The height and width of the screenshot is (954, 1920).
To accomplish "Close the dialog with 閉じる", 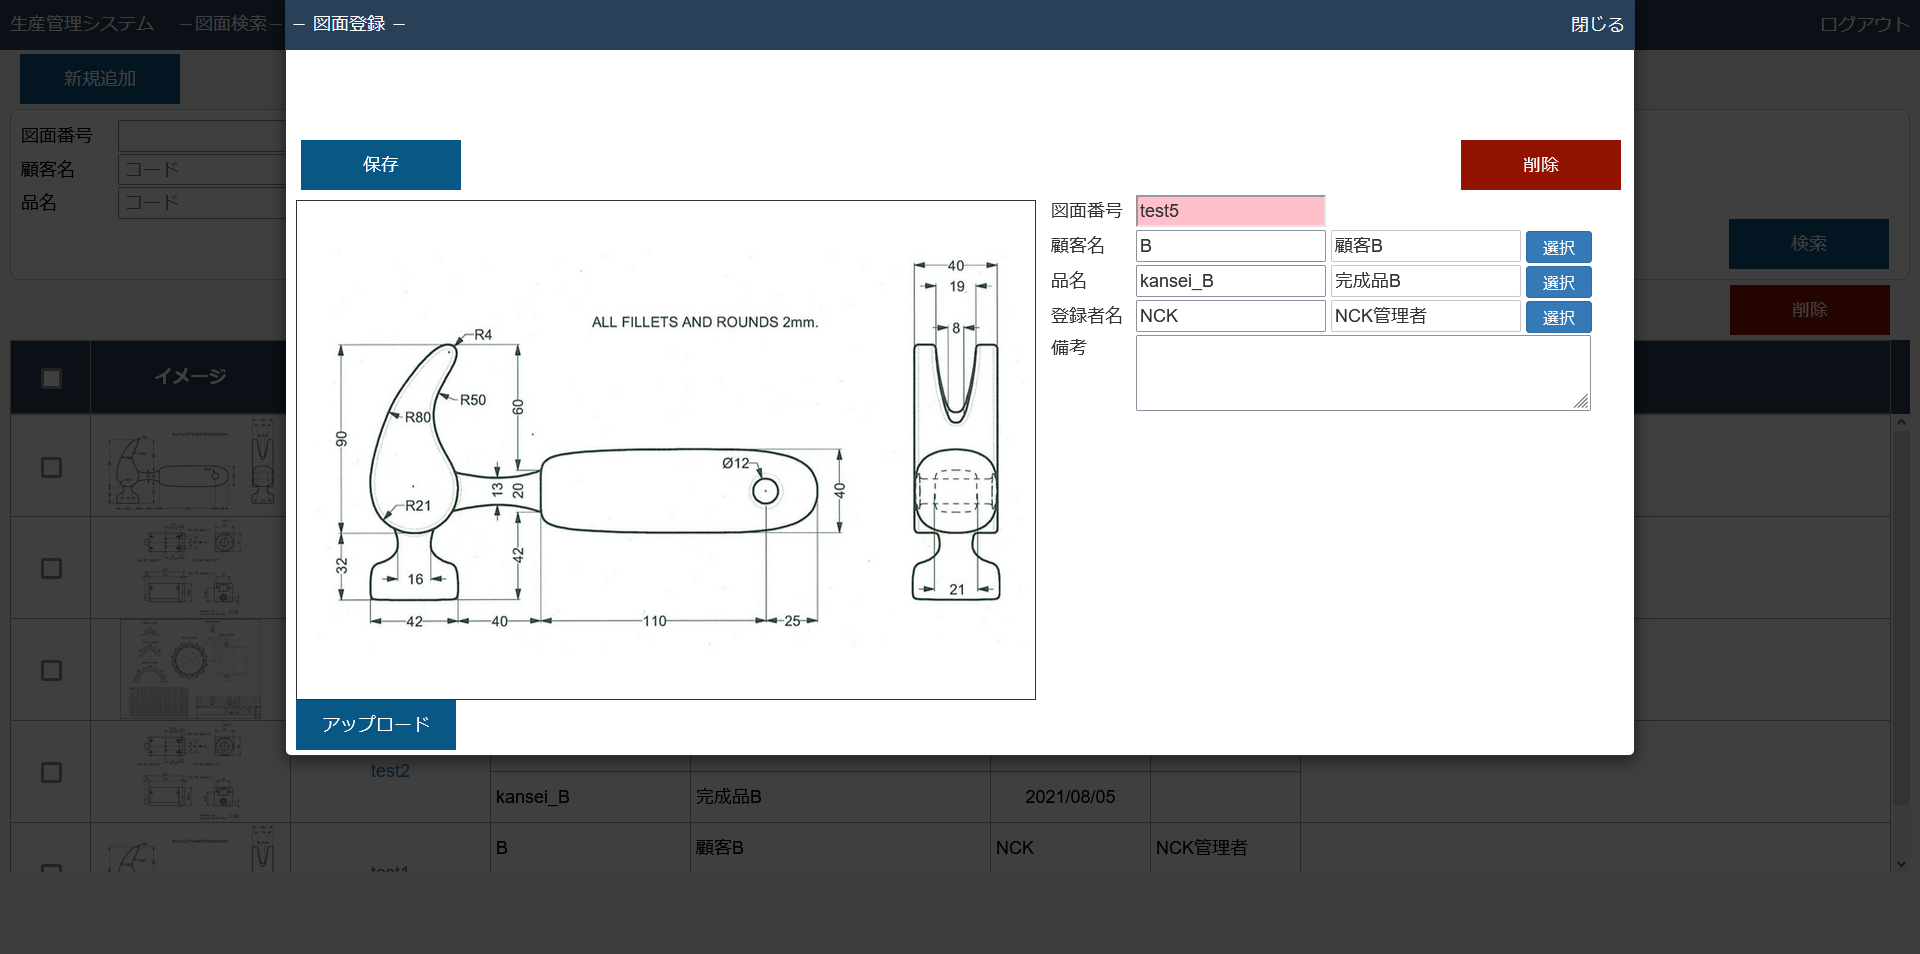I will pyautogui.click(x=1596, y=25).
